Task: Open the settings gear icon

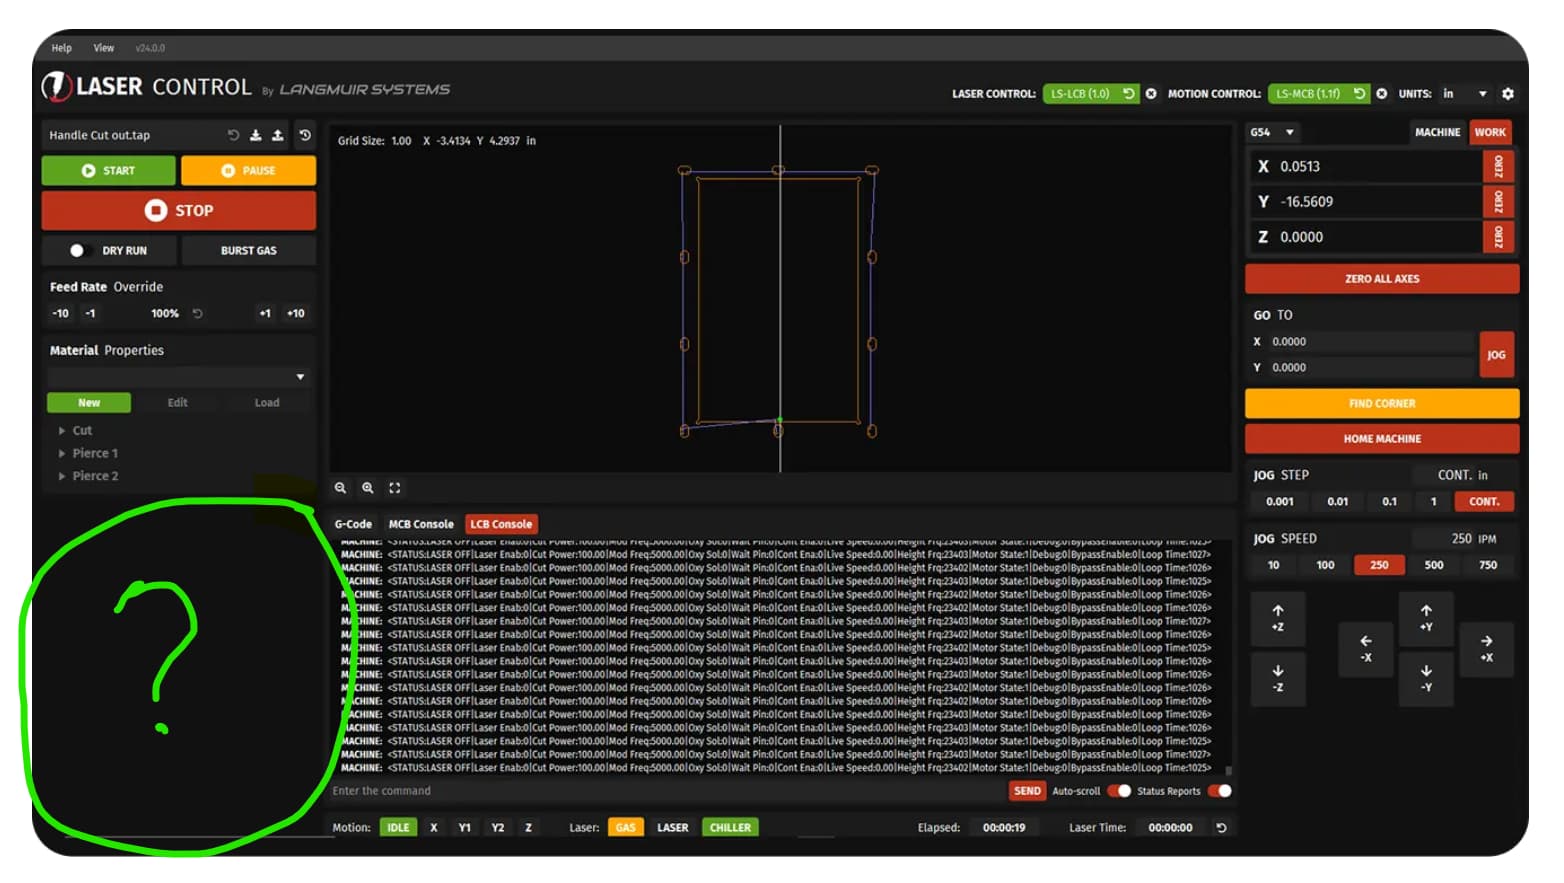Action: pyautogui.click(x=1508, y=94)
